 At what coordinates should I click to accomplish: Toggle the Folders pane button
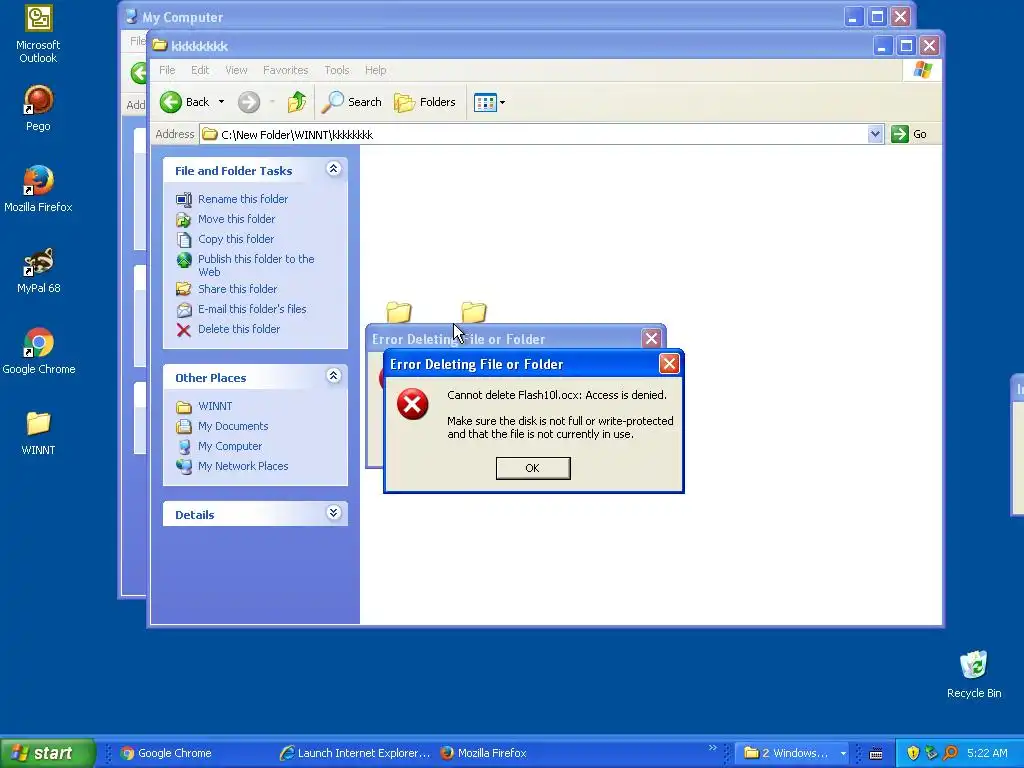(425, 102)
